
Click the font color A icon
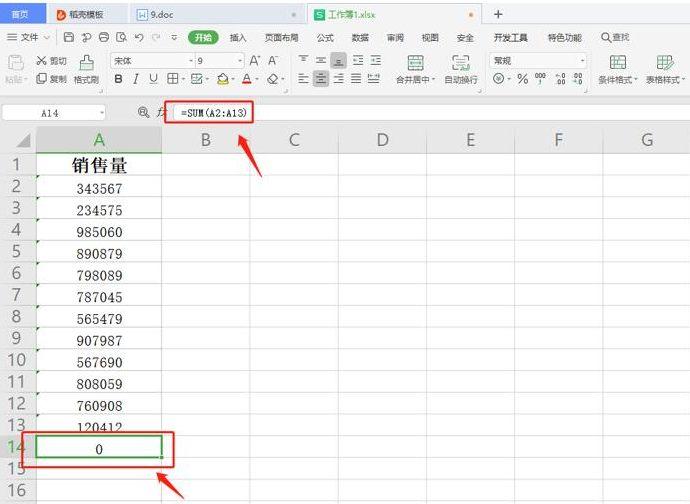247,79
